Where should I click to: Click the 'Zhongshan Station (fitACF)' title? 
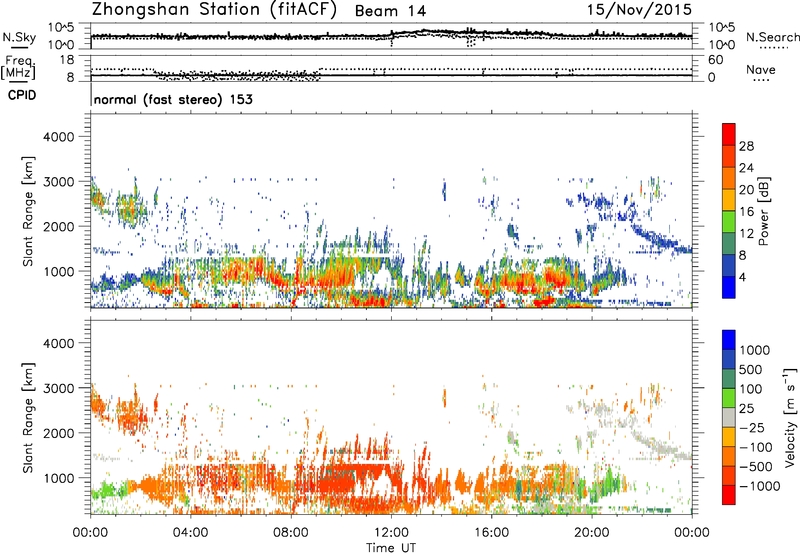214,10
